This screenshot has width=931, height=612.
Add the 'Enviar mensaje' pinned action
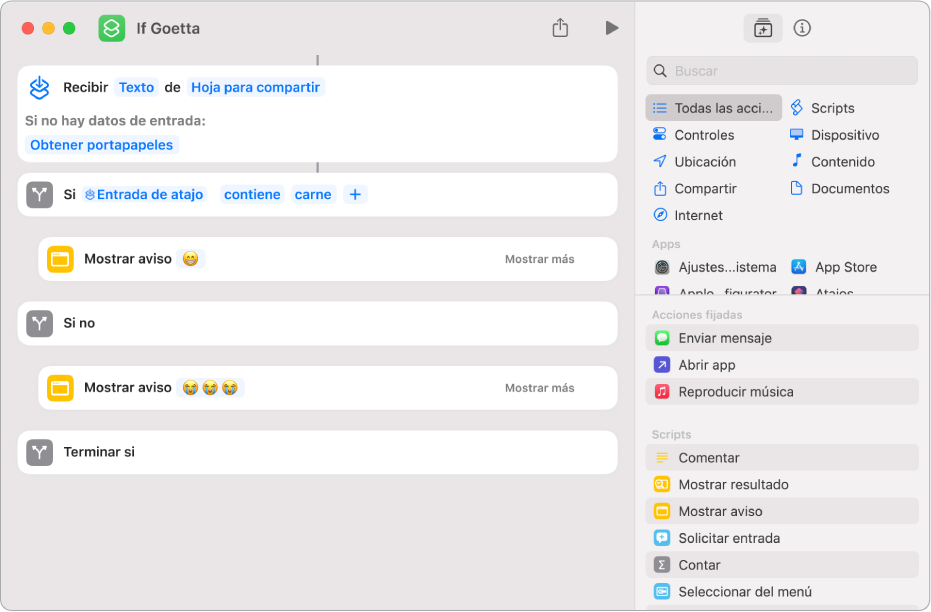[x=725, y=338]
